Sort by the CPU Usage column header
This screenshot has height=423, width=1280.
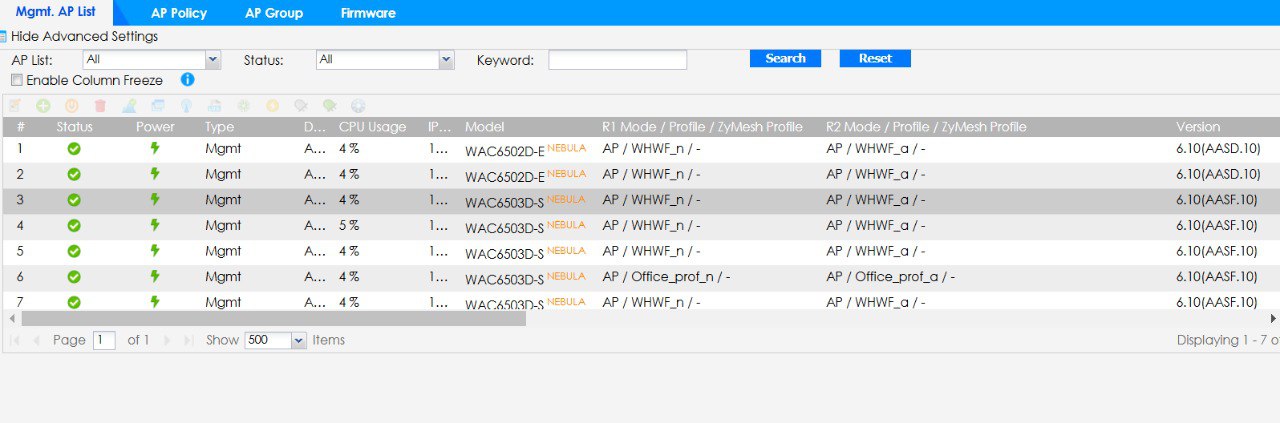372,127
